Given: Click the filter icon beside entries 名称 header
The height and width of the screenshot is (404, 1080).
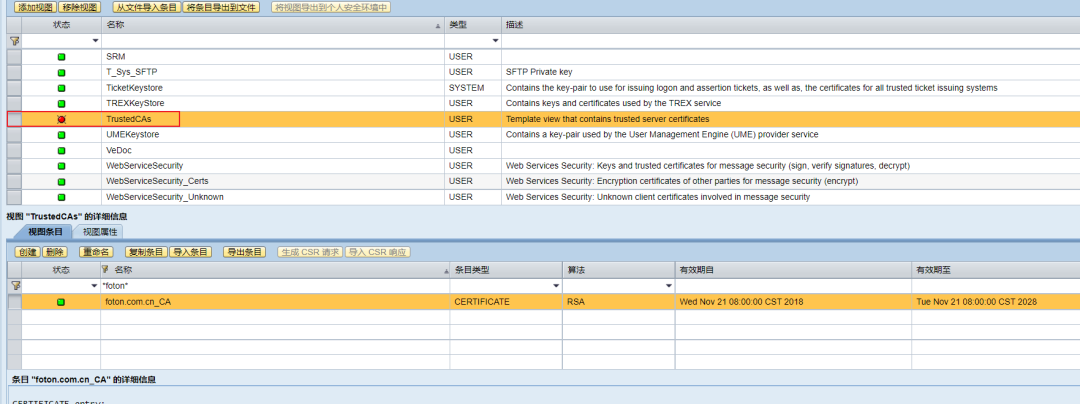Looking at the screenshot, I should (x=105, y=269).
